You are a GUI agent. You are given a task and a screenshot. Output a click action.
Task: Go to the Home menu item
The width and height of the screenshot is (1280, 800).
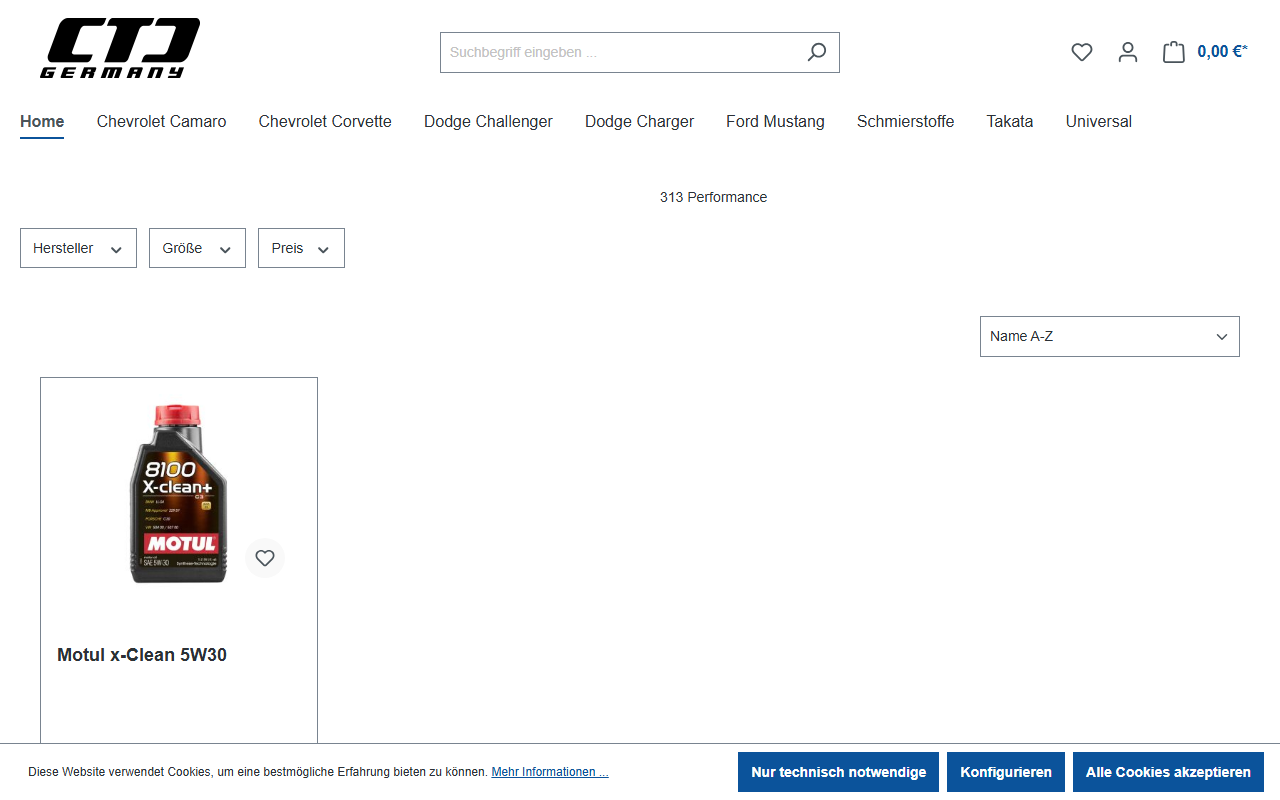tap(42, 122)
